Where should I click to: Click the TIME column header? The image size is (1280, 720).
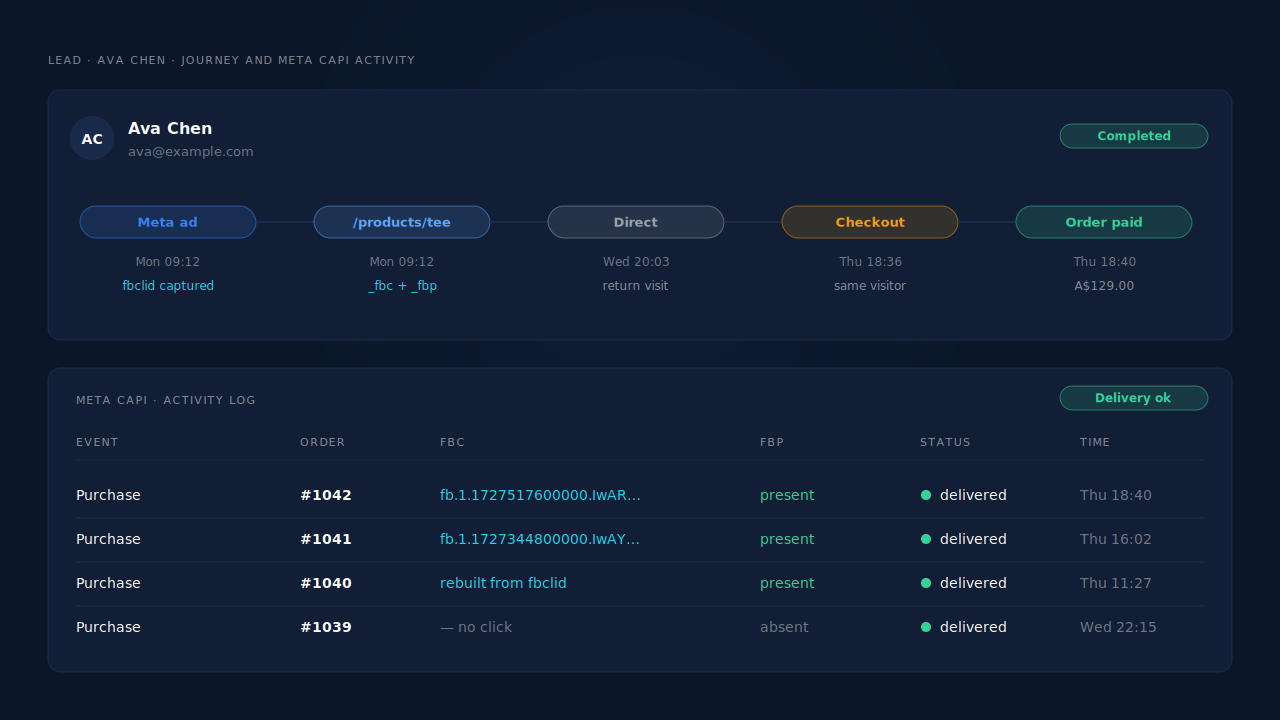click(x=1095, y=442)
